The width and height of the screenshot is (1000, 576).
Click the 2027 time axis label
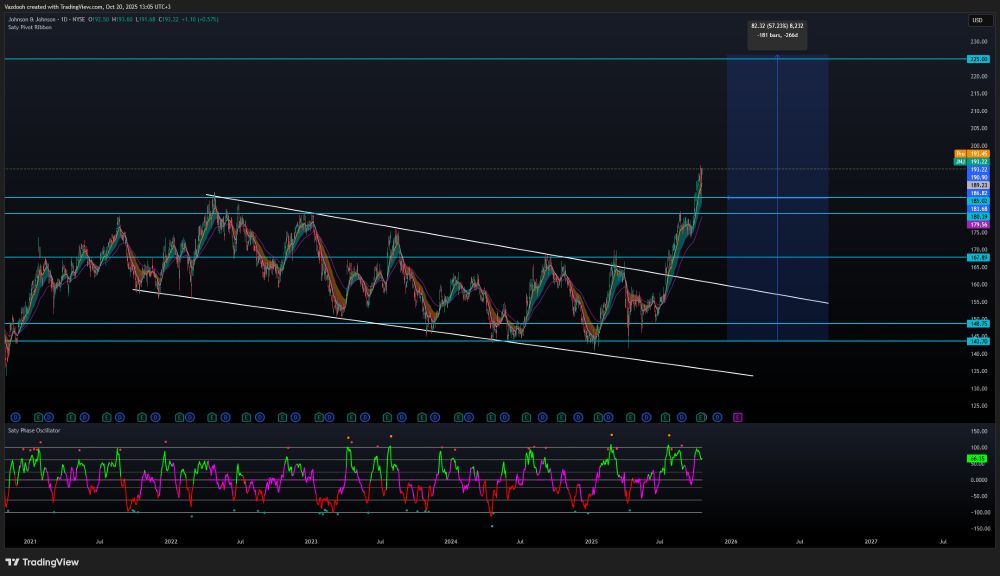pos(871,542)
